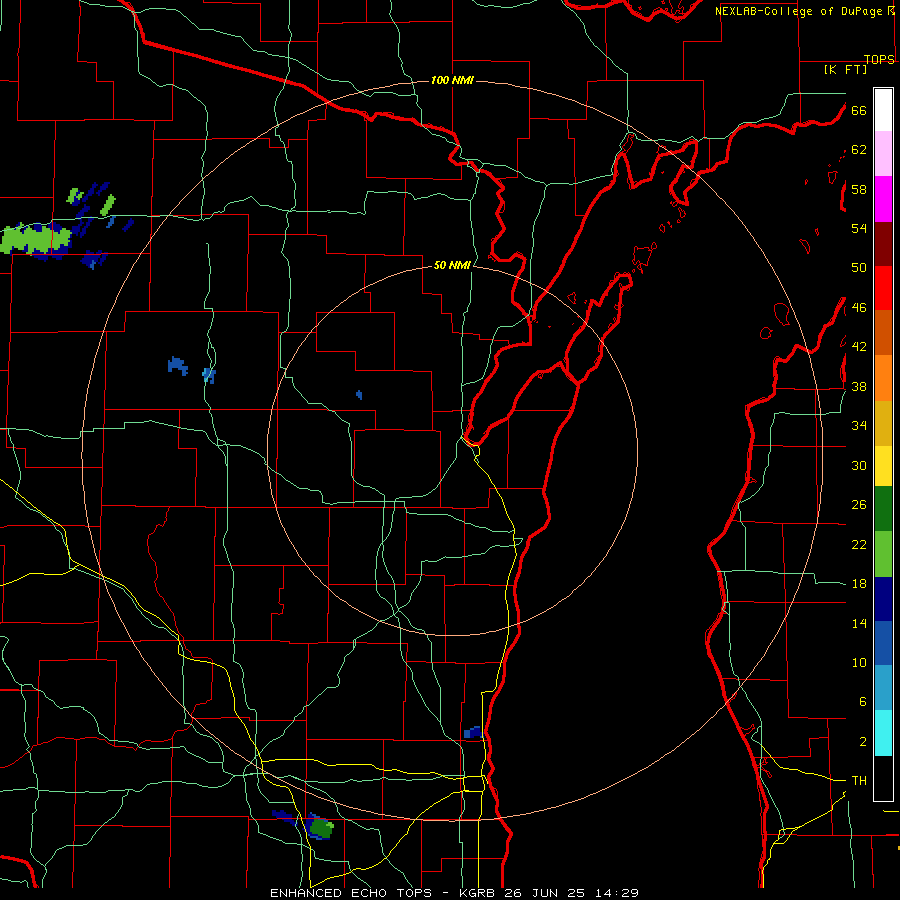Click the dark green 26 kft swatch
Image resolution: width=900 pixels, height=900 pixels.
coord(883,509)
